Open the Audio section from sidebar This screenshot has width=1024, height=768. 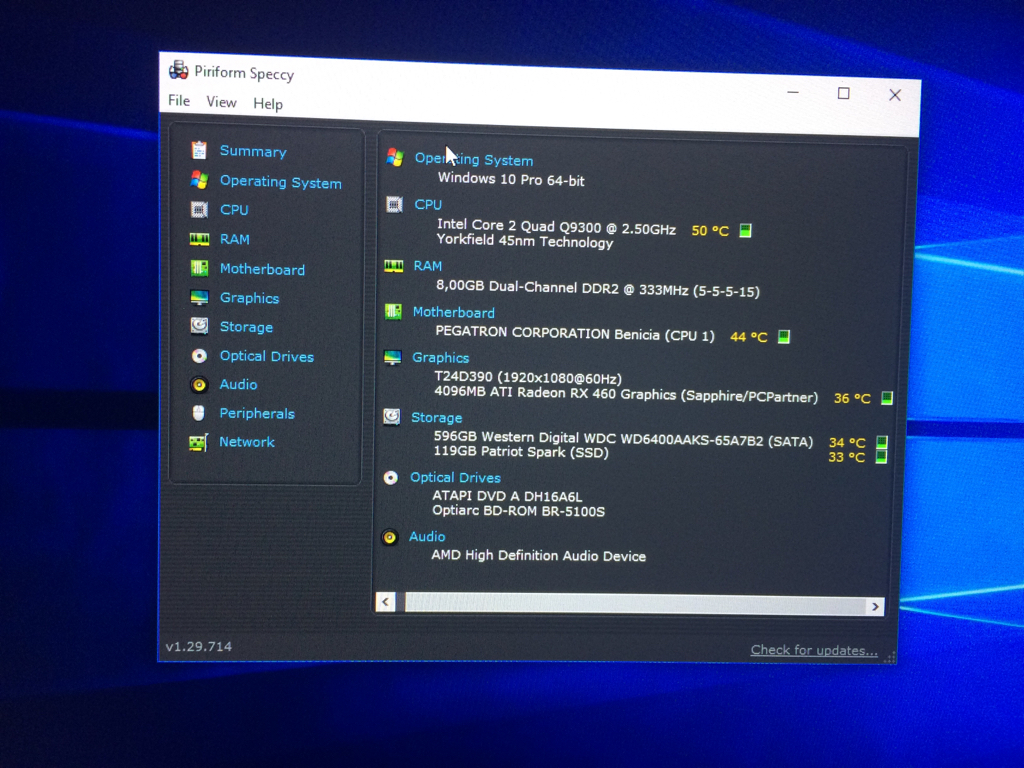tap(238, 385)
